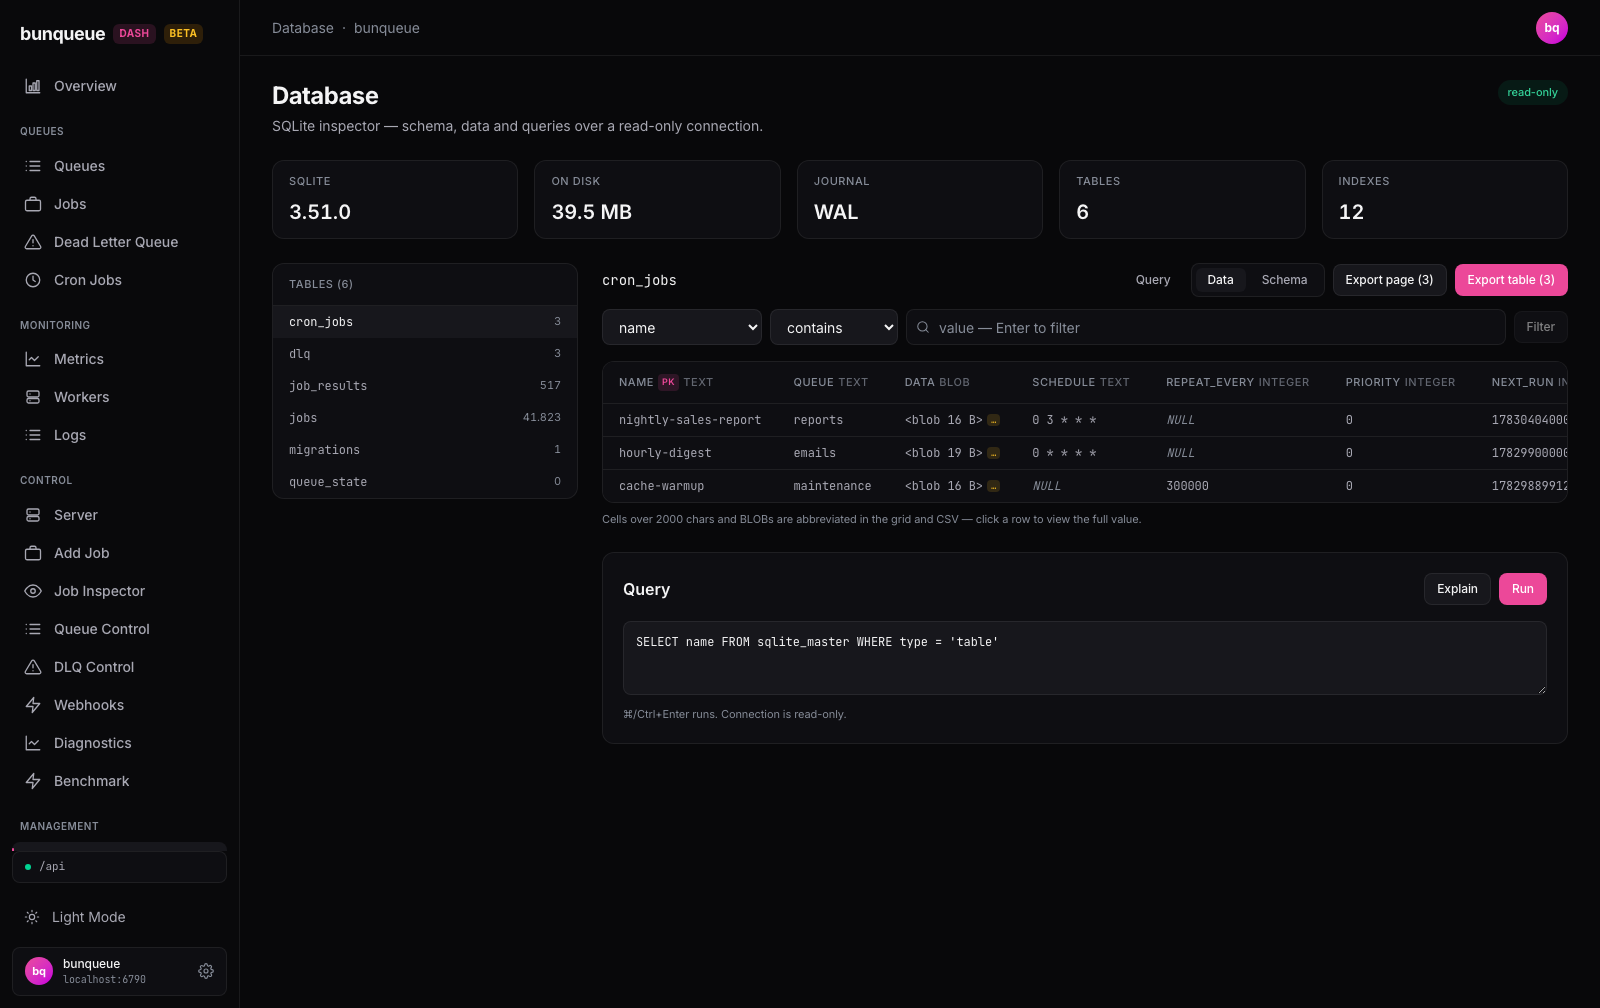Open settings gear next to bunqueue localhost

206,971
